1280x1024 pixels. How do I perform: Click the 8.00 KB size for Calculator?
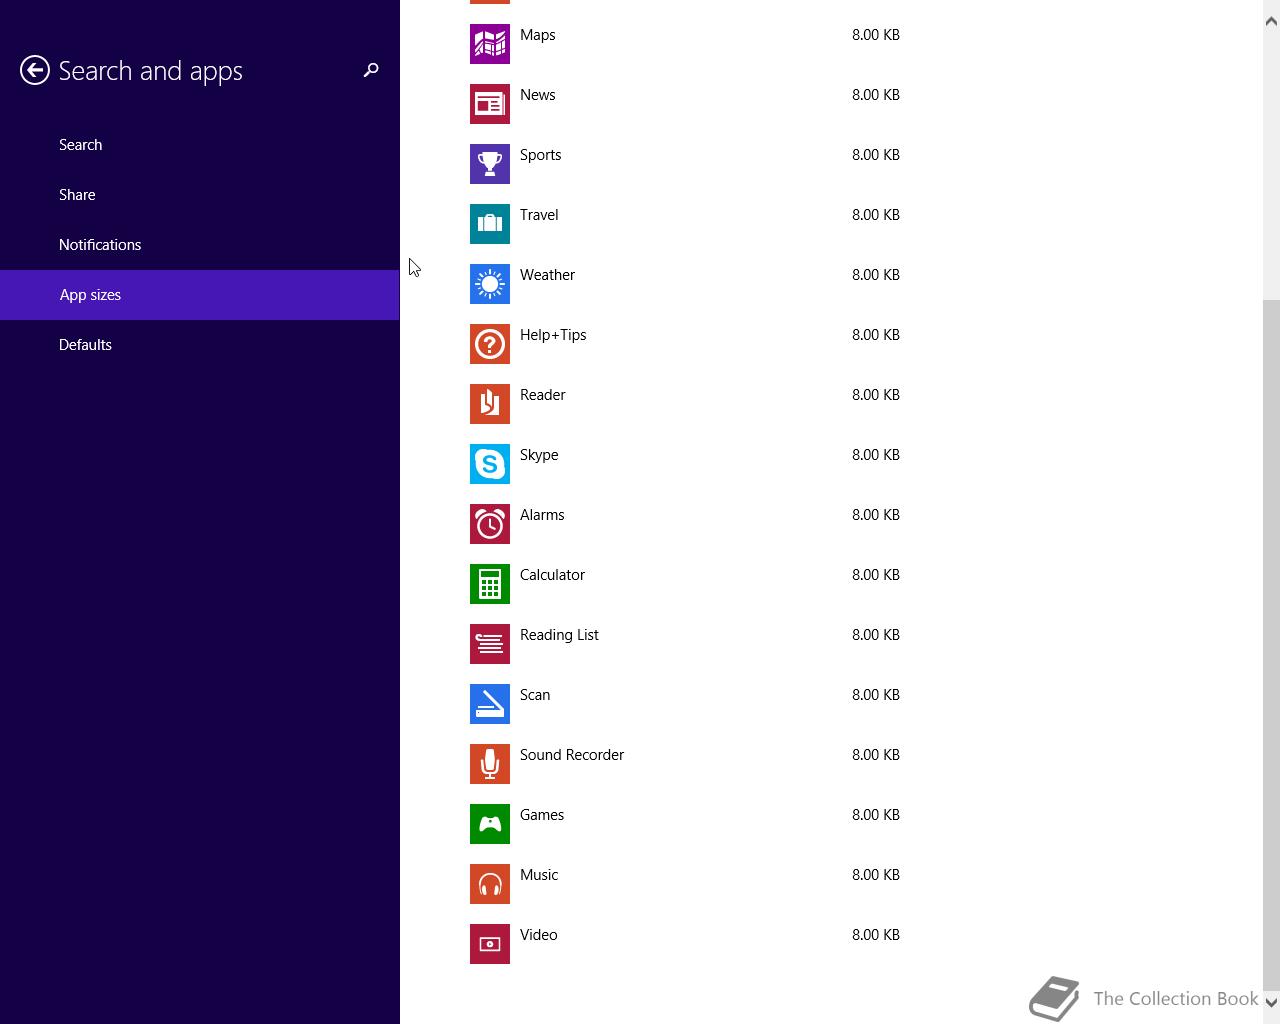pyautogui.click(x=876, y=575)
